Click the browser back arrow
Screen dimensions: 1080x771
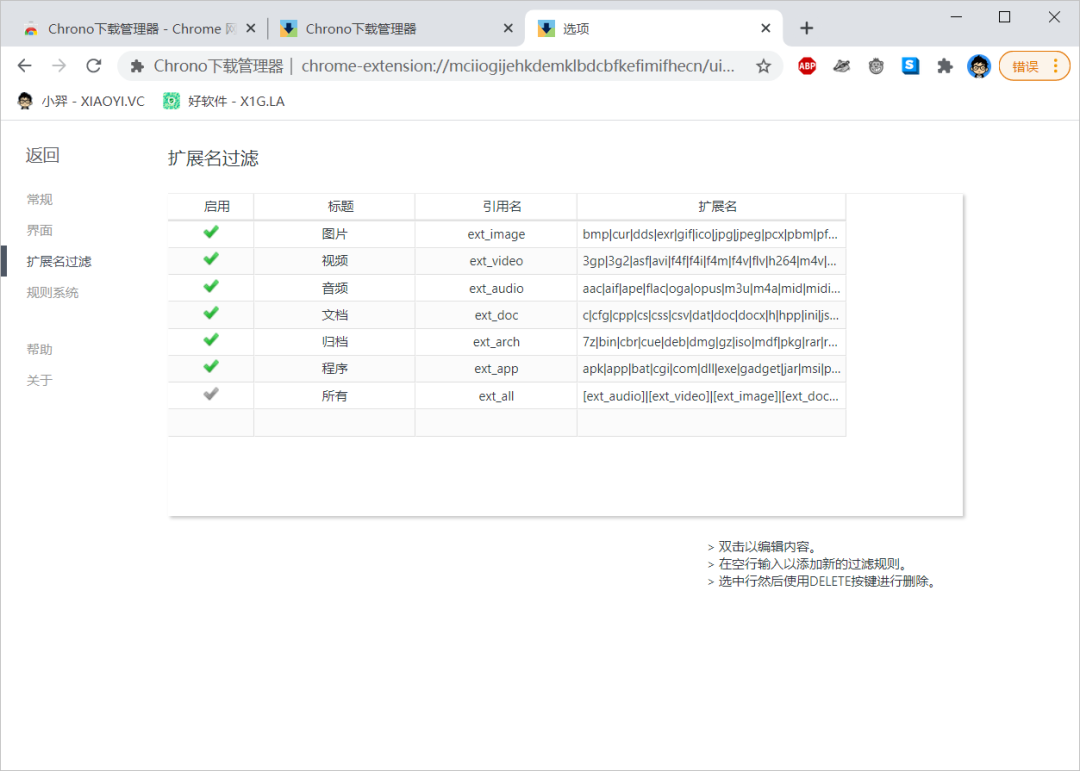[25, 65]
